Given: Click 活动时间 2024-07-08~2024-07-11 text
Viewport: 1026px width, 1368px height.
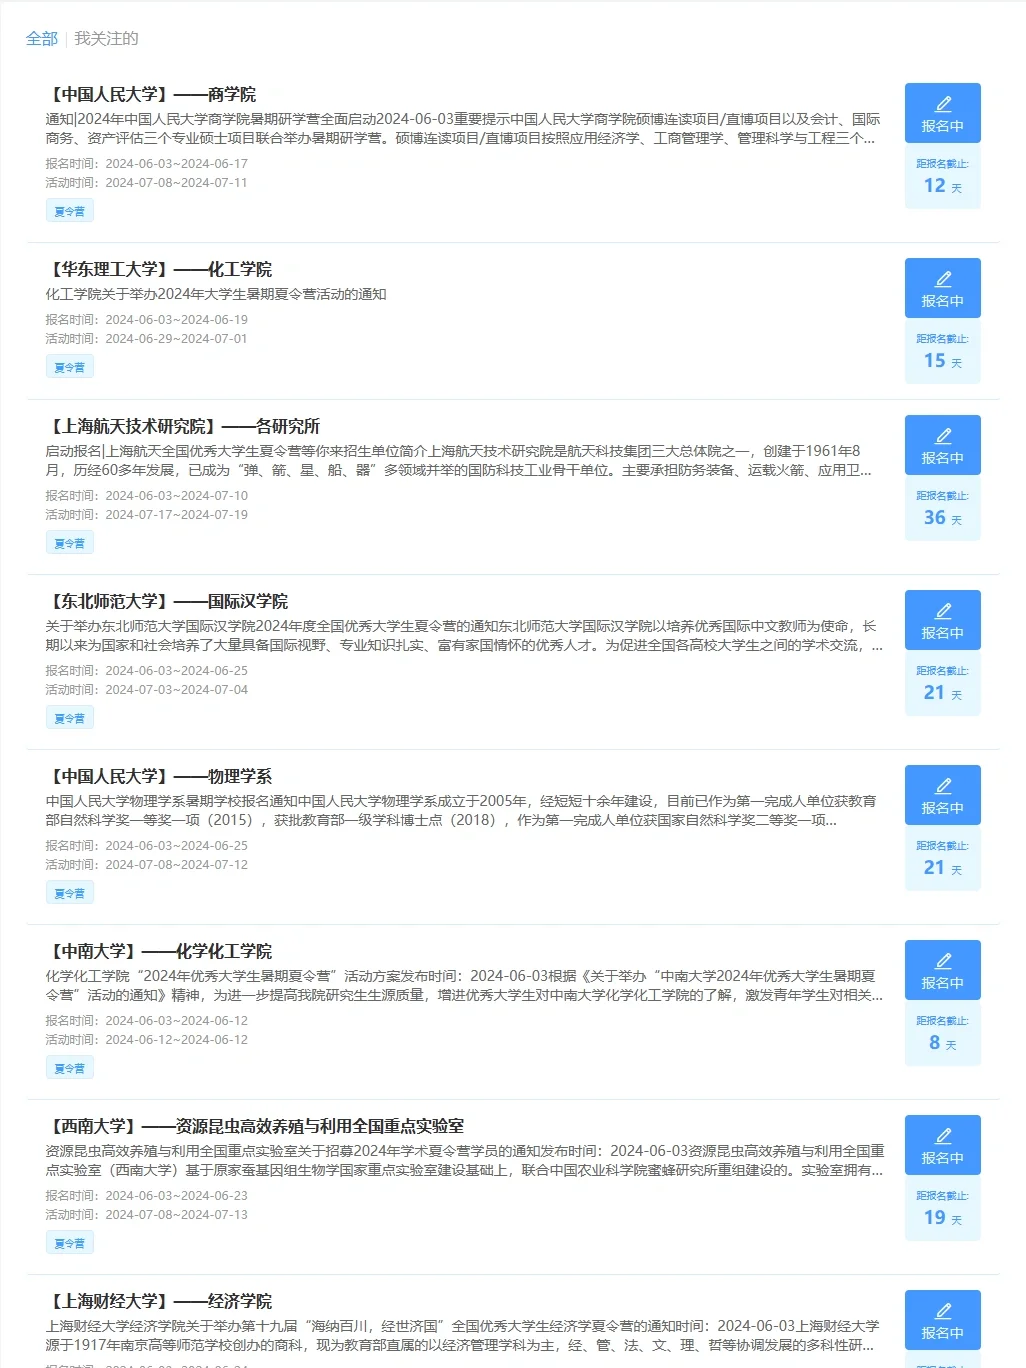Looking at the screenshot, I should click(146, 183).
